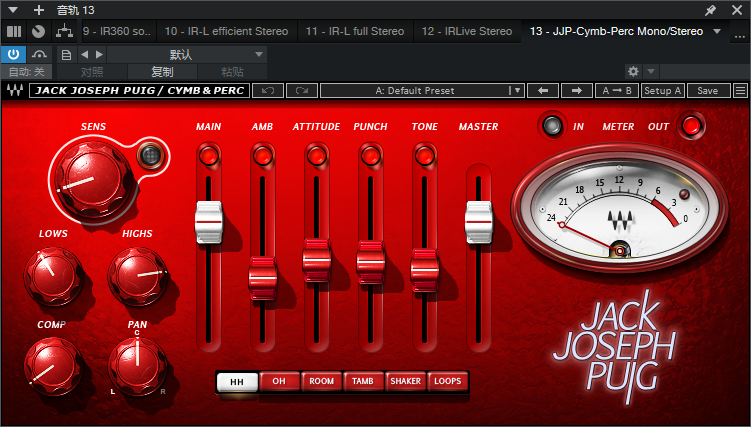Image resolution: width=751 pixels, height=427 pixels.
Task: Click the 对照 compare button
Action: click(92, 72)
